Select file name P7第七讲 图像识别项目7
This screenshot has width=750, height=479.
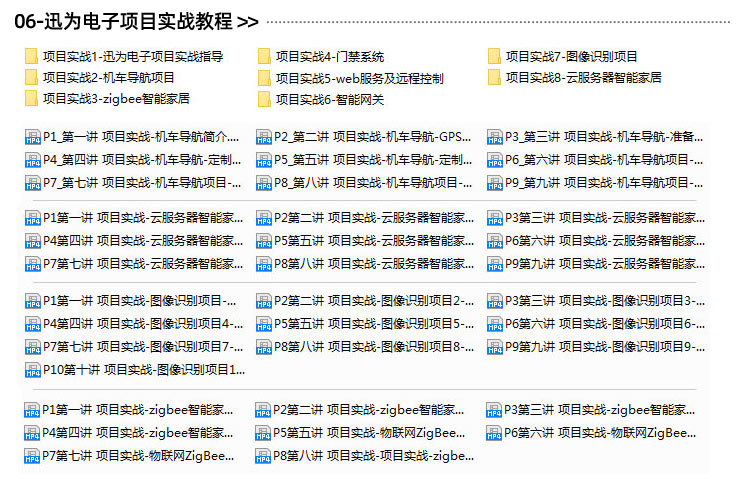[x=143, y=347]
